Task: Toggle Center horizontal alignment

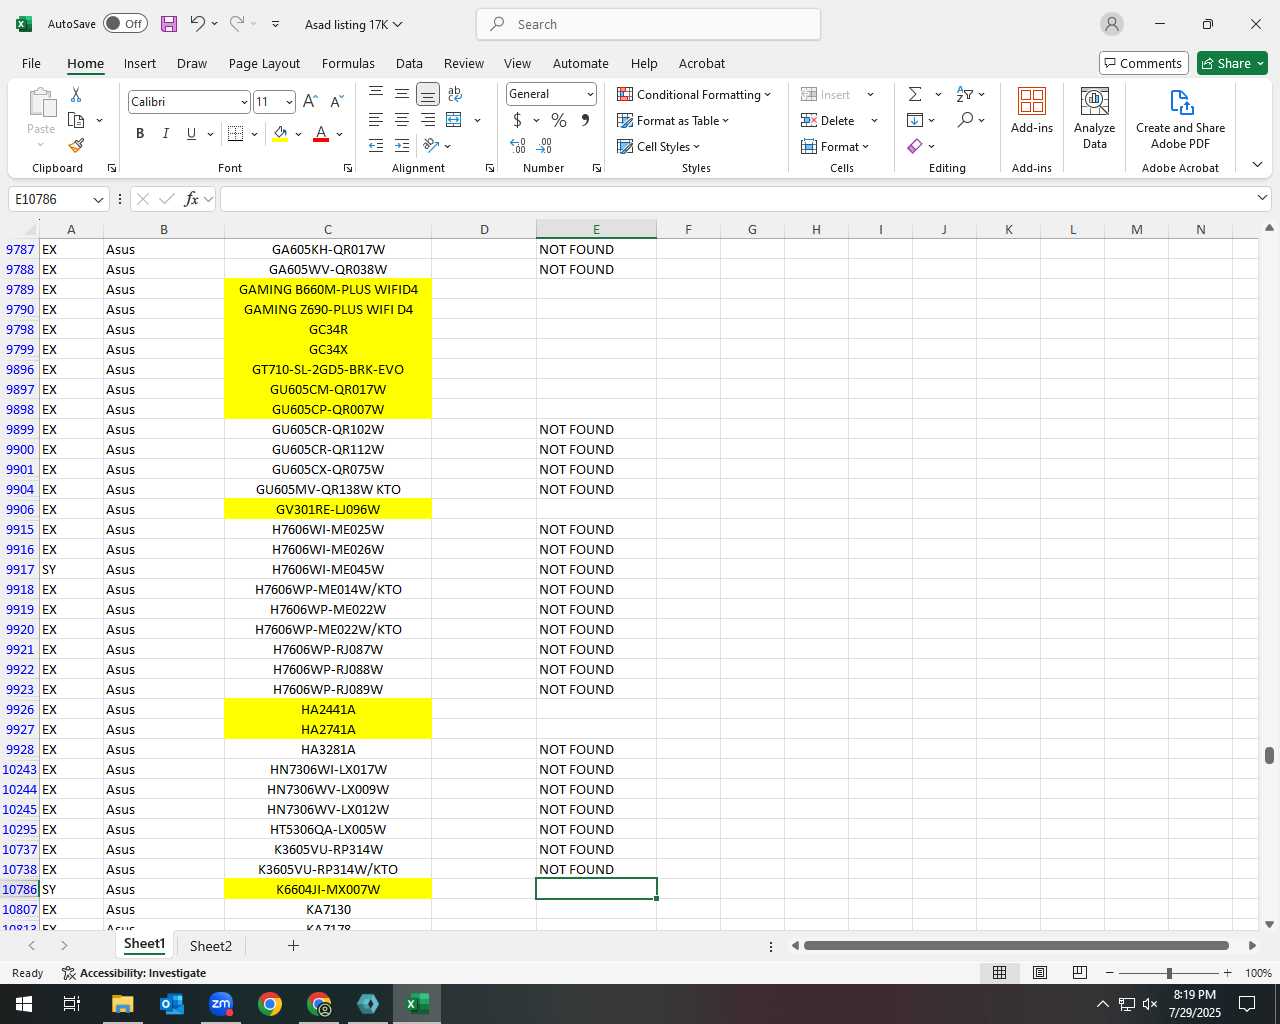Action: click(x=402, y=120)
